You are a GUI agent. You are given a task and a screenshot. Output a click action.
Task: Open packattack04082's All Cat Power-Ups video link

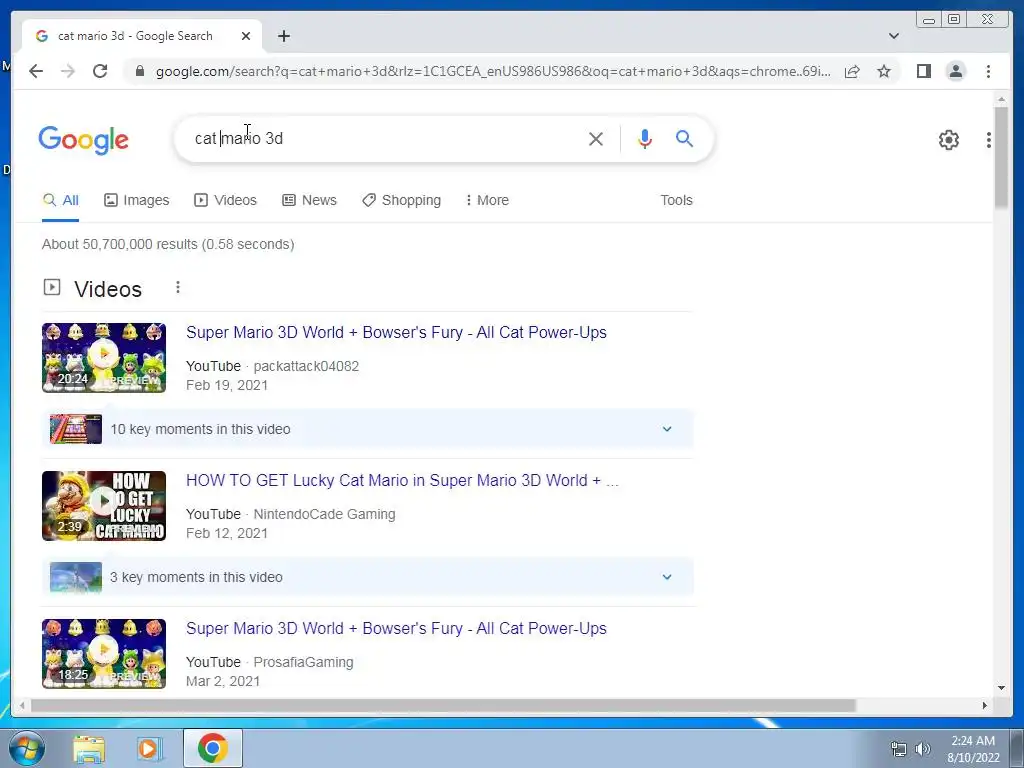[x=396, y=332]
